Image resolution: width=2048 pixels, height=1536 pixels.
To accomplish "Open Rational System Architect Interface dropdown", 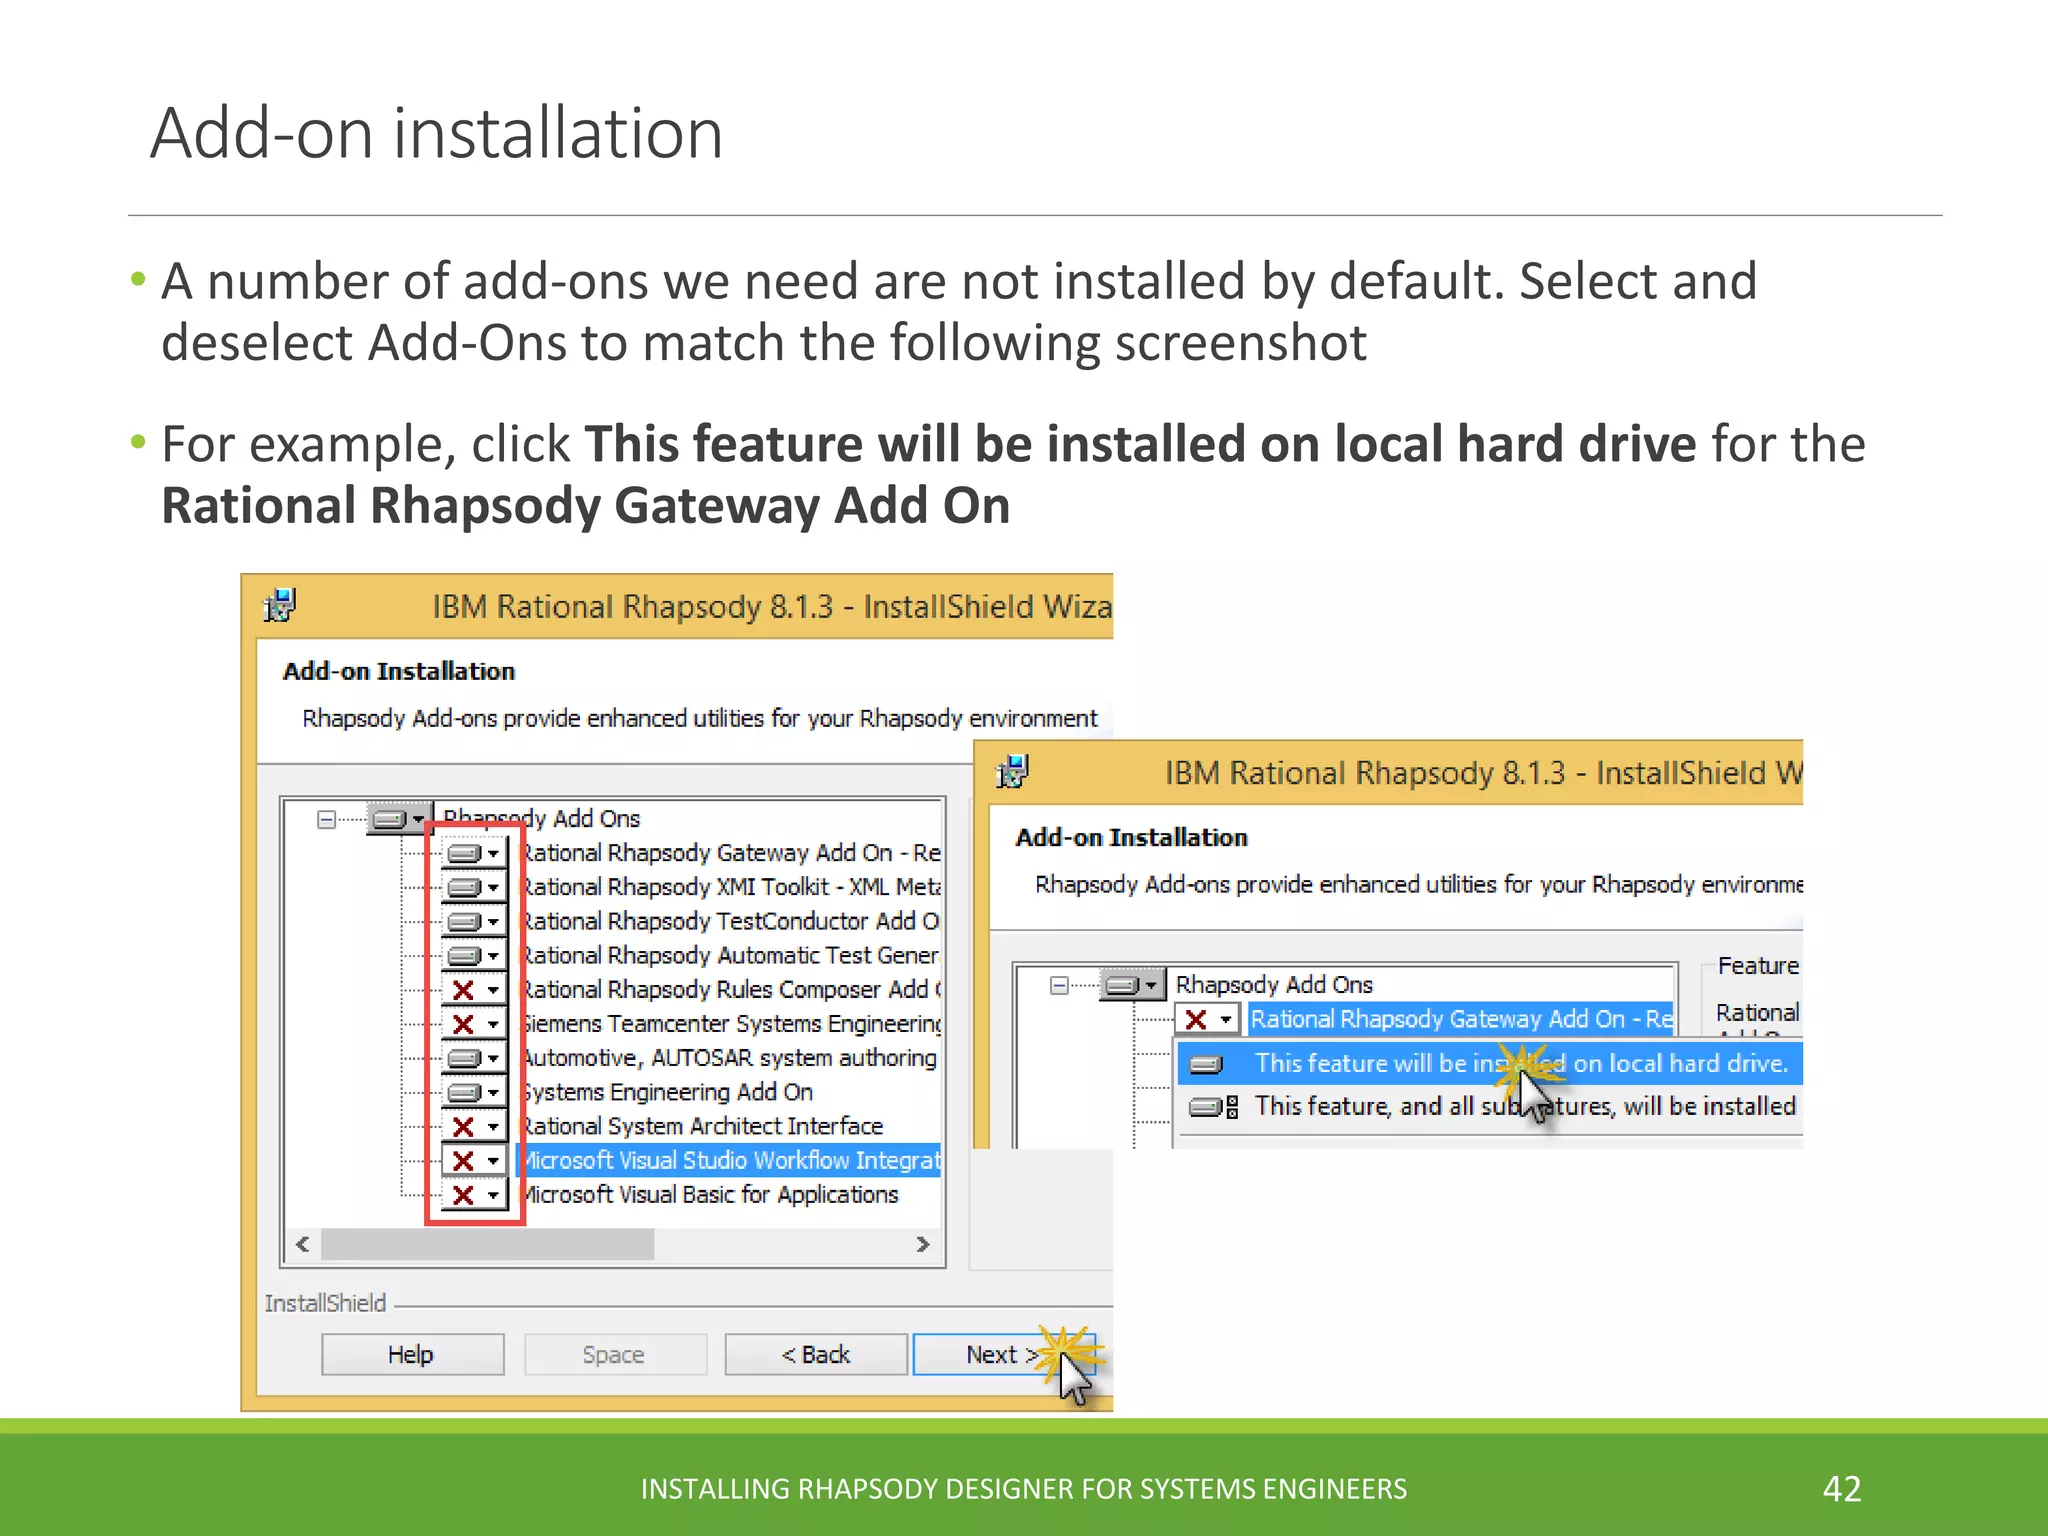I will 474,1127.
